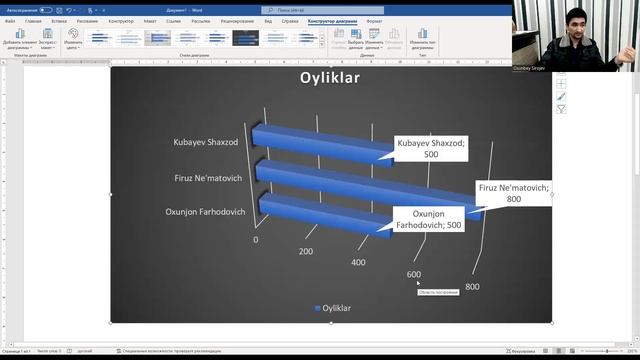Screen dimensions: 640x360
Task: Open the Файл tab
Action: click(x=10, y=21)
